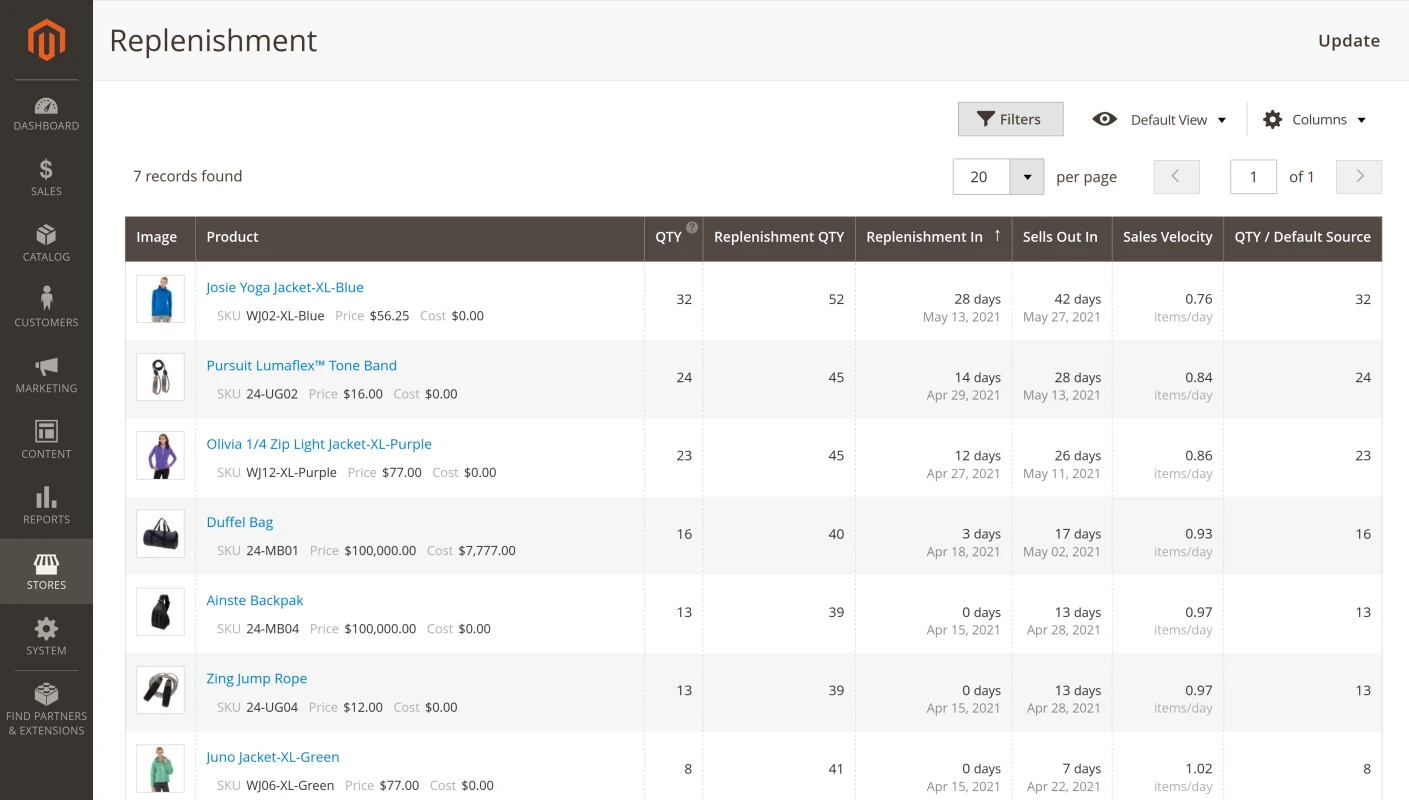
Task: Click the Filters button
Action: pyautogui.click(x=1010, y=120)
